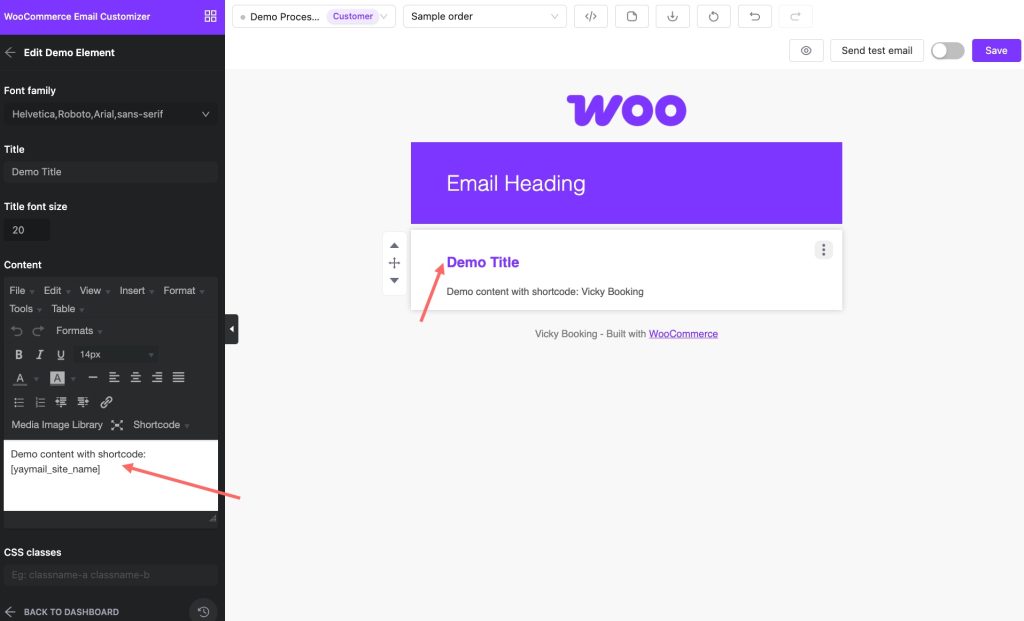Image resolution: width=1024 pixels, height=621 pixels.
Task: Click the Title font size field
Action: click(x=26, y=230)
